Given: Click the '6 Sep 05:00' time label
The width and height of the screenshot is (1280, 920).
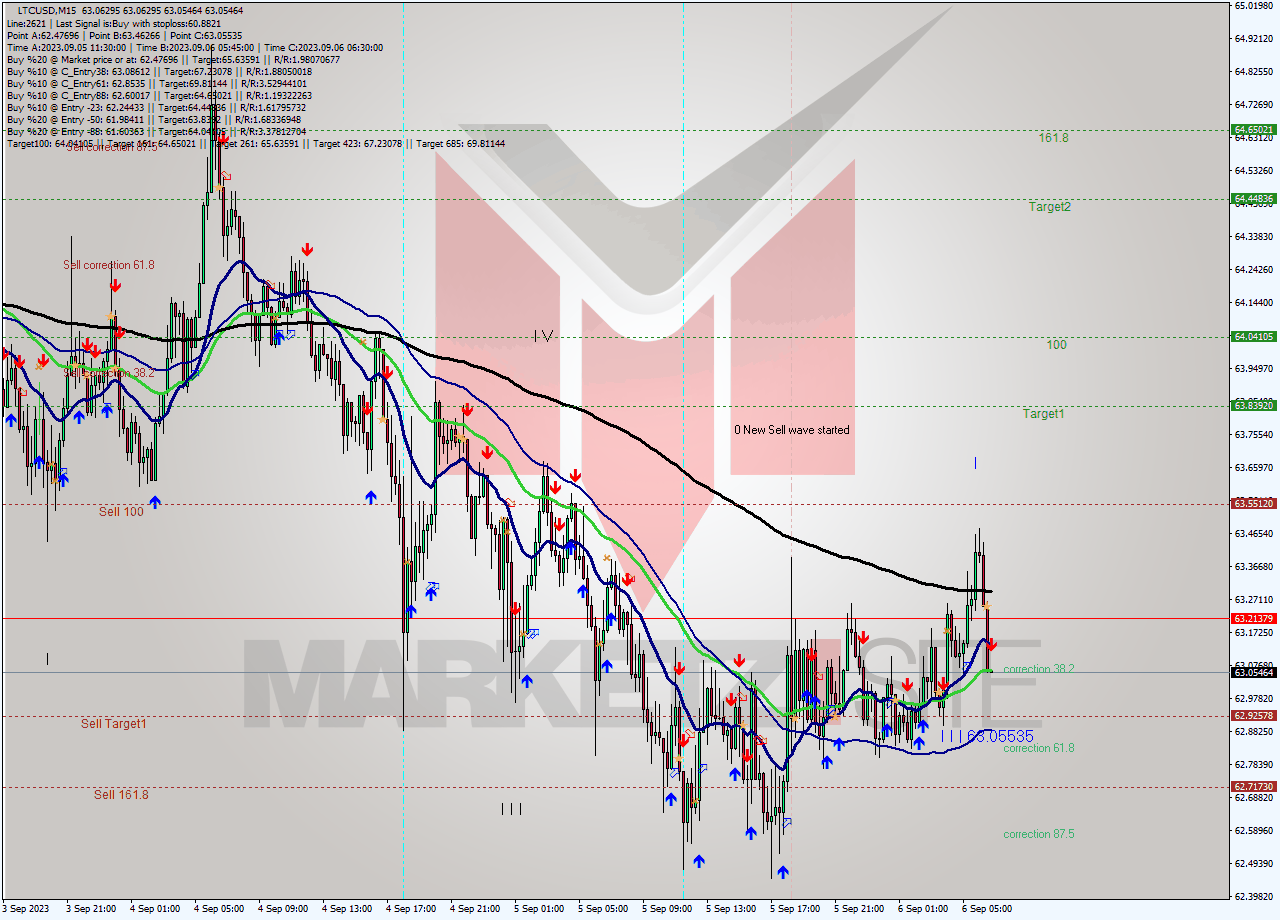Looking at the screenshot, I should coord(986,909).
